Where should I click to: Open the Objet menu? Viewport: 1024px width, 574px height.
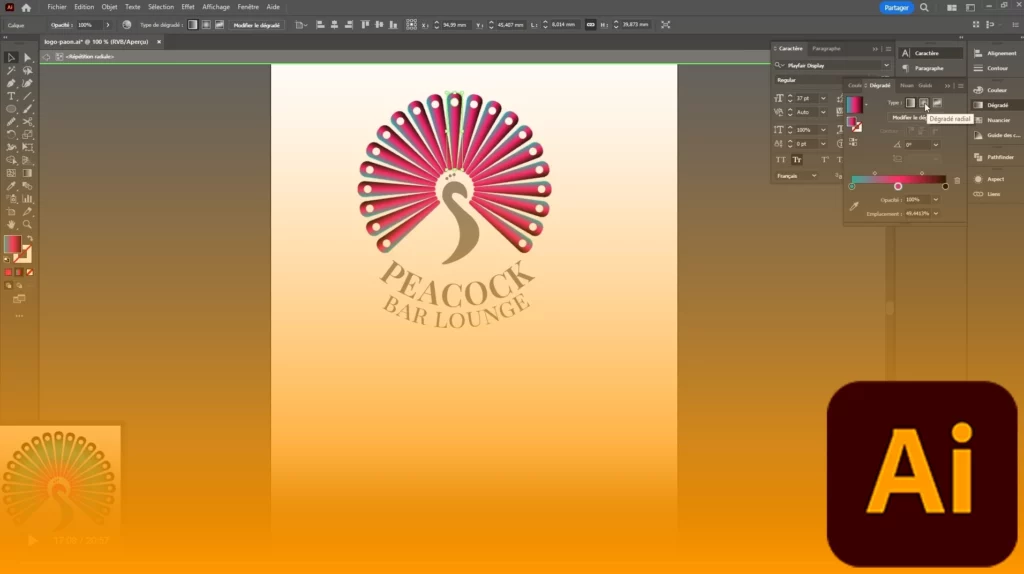[109, 7]
